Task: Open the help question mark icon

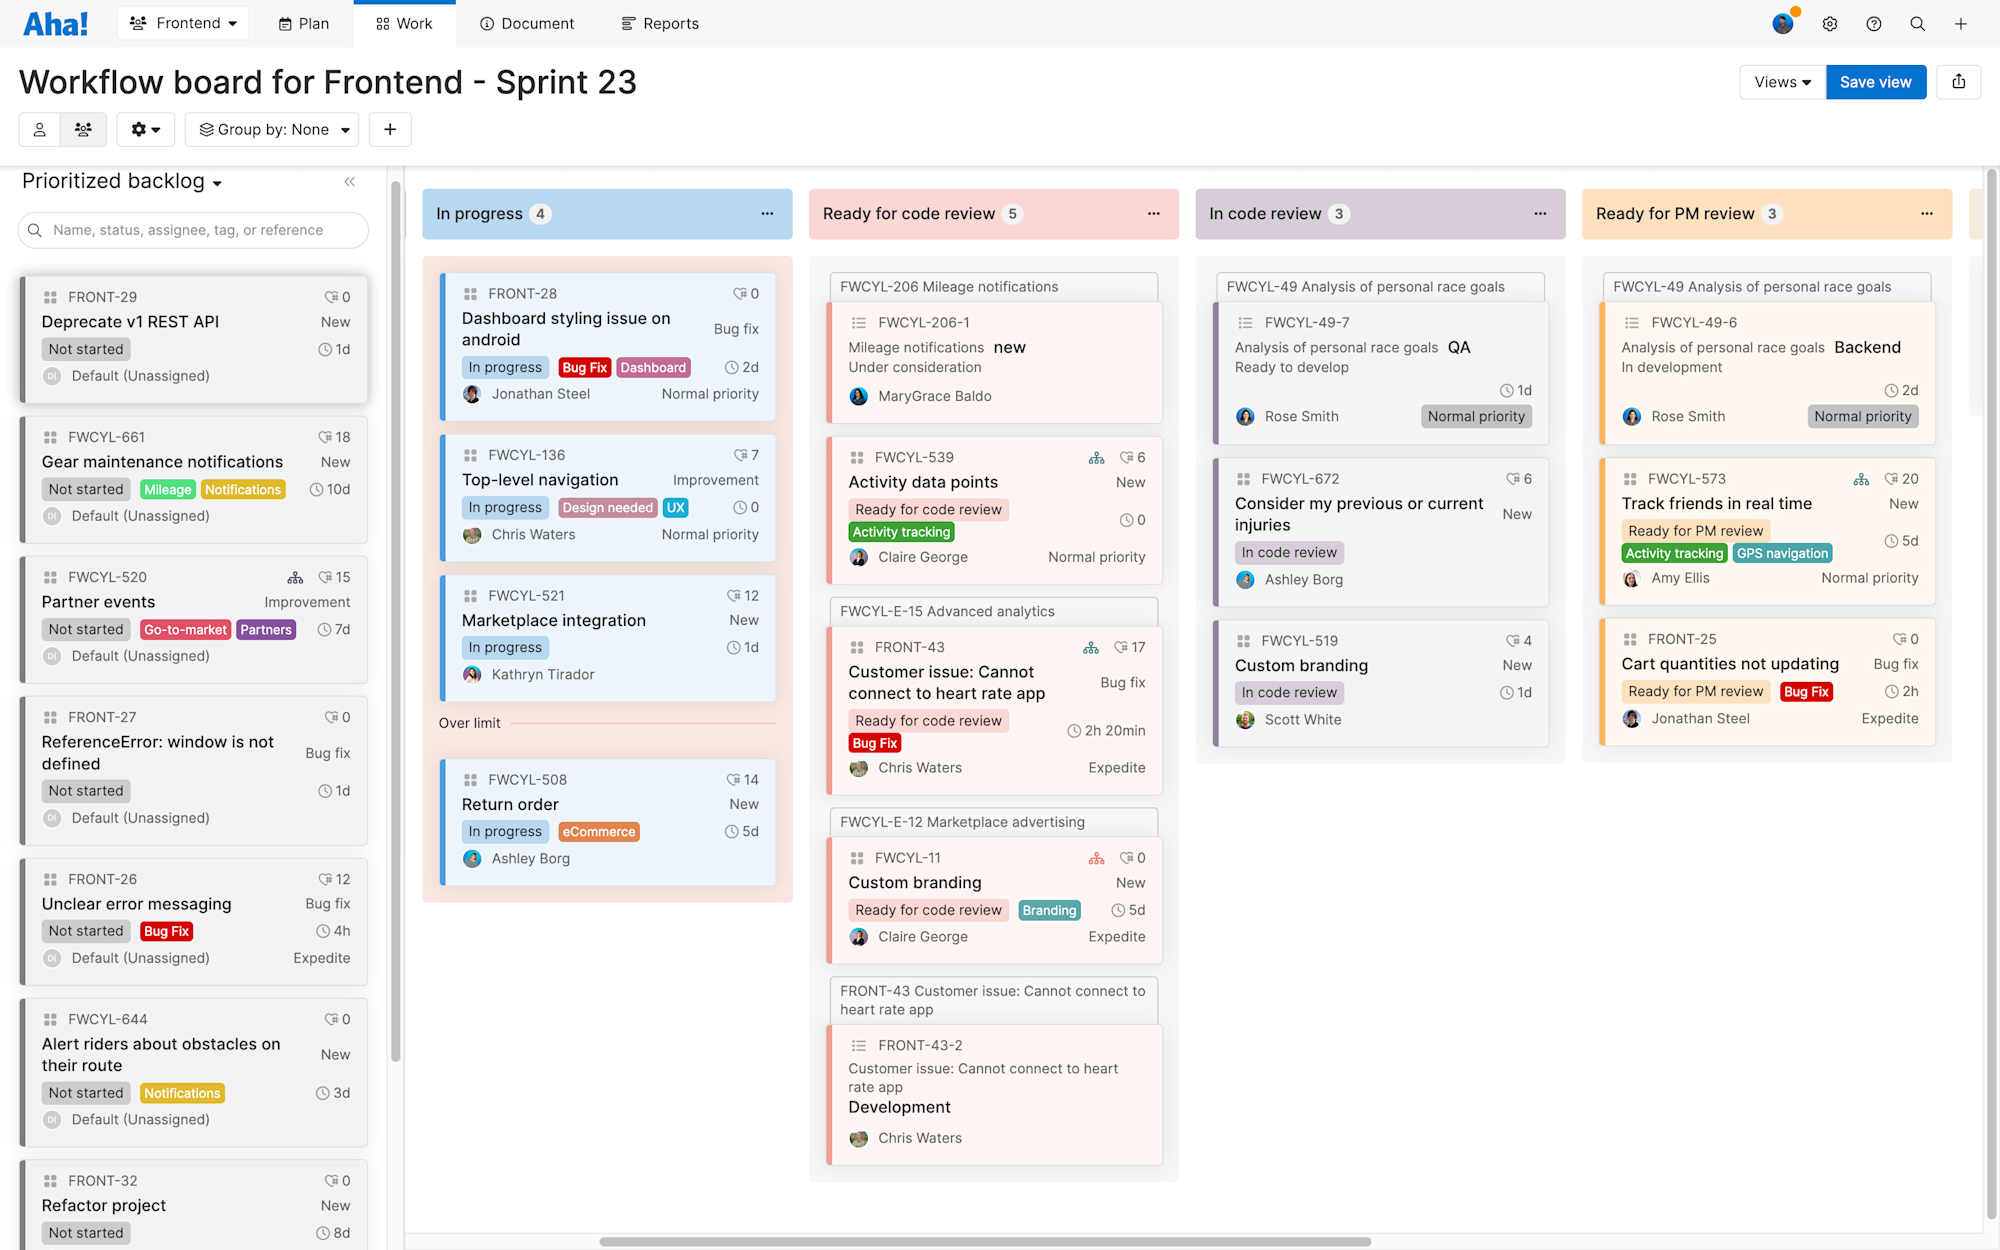Action: pos(1873,24)
